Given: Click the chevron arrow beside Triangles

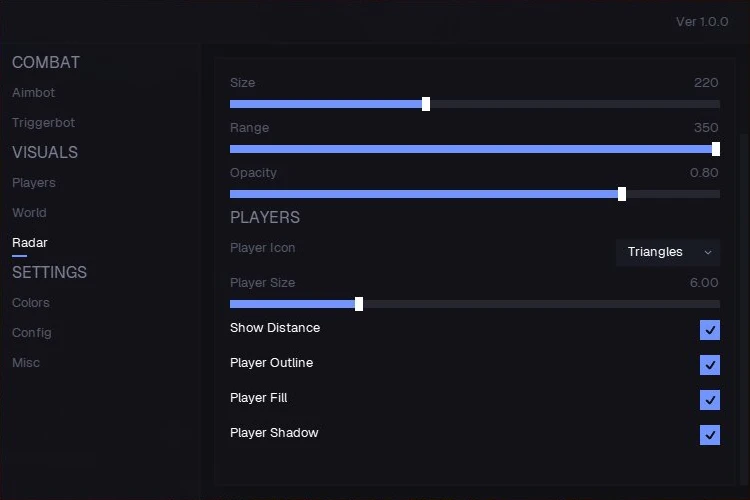Looking at the screenshot, I should click(708, 252).
